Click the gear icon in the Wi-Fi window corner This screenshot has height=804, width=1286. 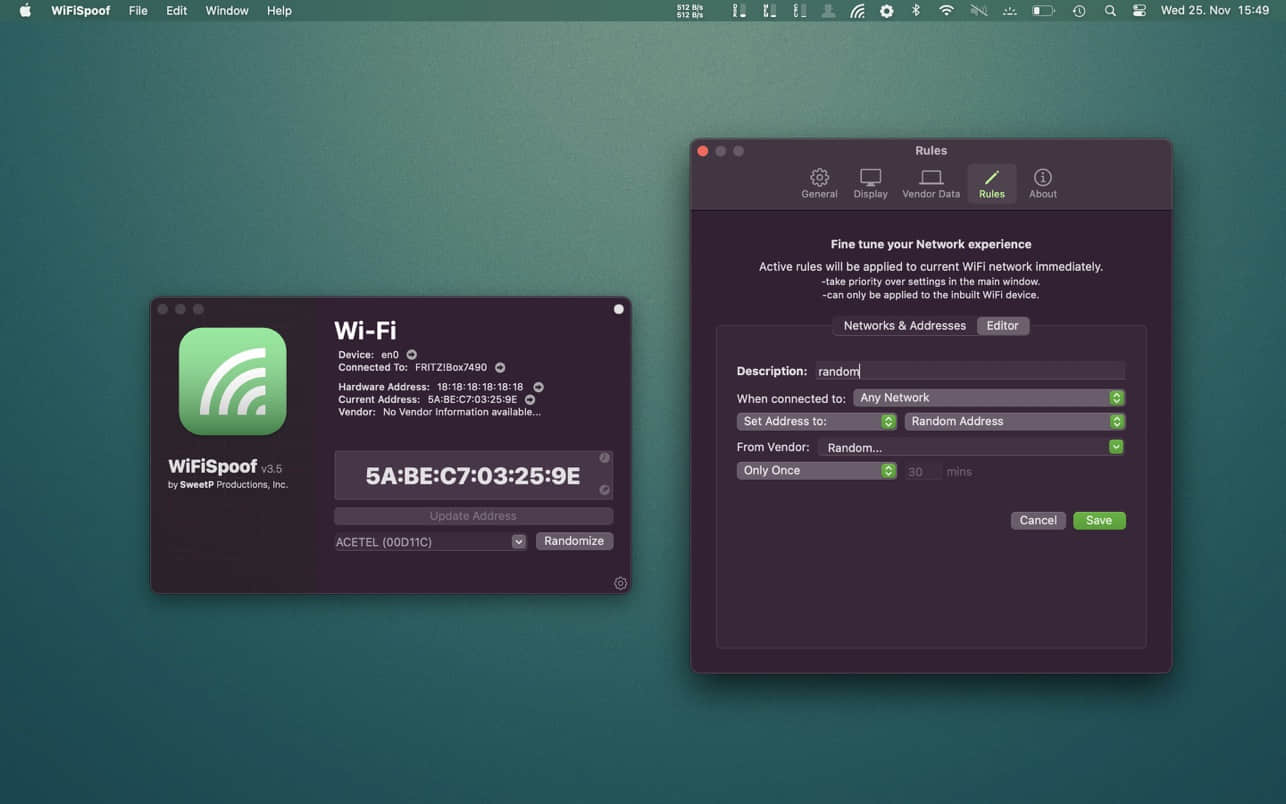tap(620, 583)
